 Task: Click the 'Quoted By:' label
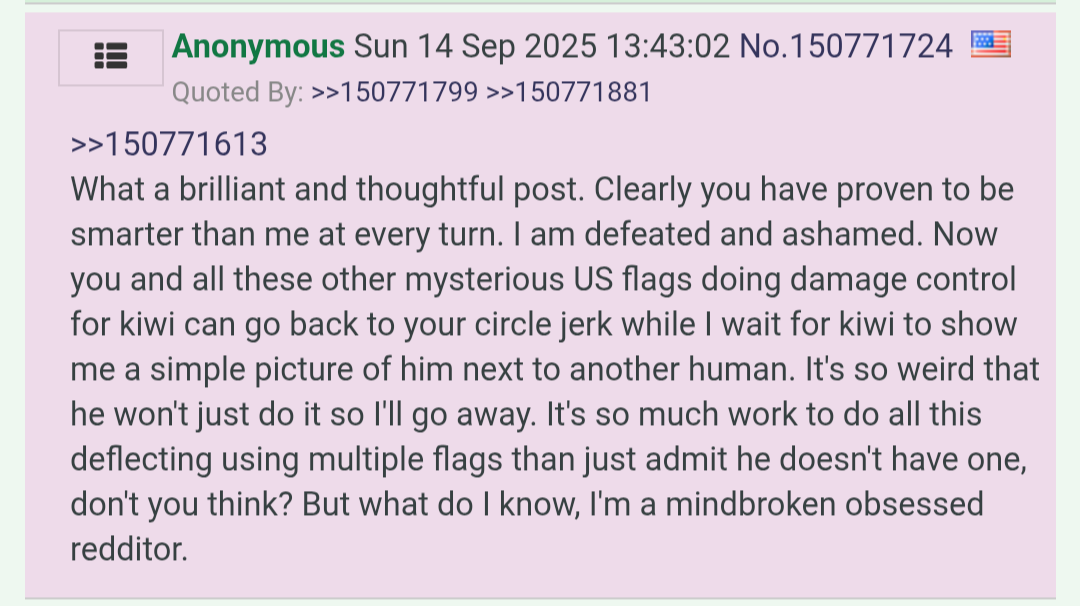pos(238,92)
